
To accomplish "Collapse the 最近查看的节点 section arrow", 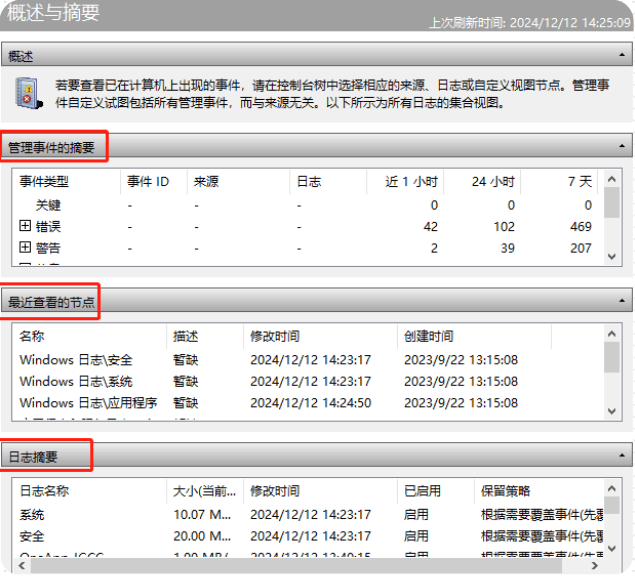I will pyautogui.click(x=622, y=300).
